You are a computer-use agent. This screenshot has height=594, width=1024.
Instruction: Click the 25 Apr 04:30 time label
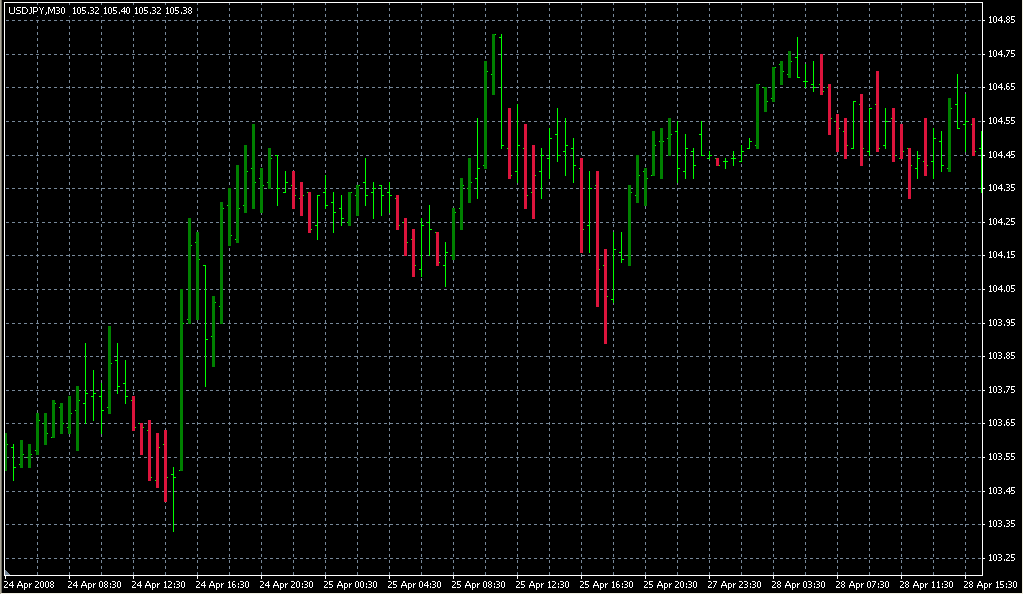(414, 585)
